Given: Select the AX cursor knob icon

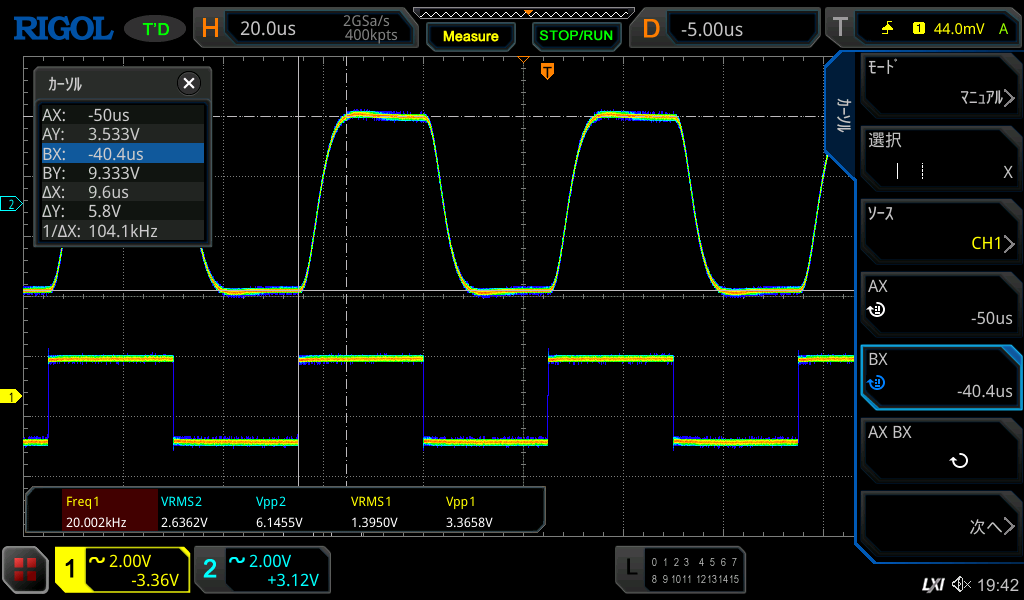Looking at the screenshot, I should click(876, 310).
